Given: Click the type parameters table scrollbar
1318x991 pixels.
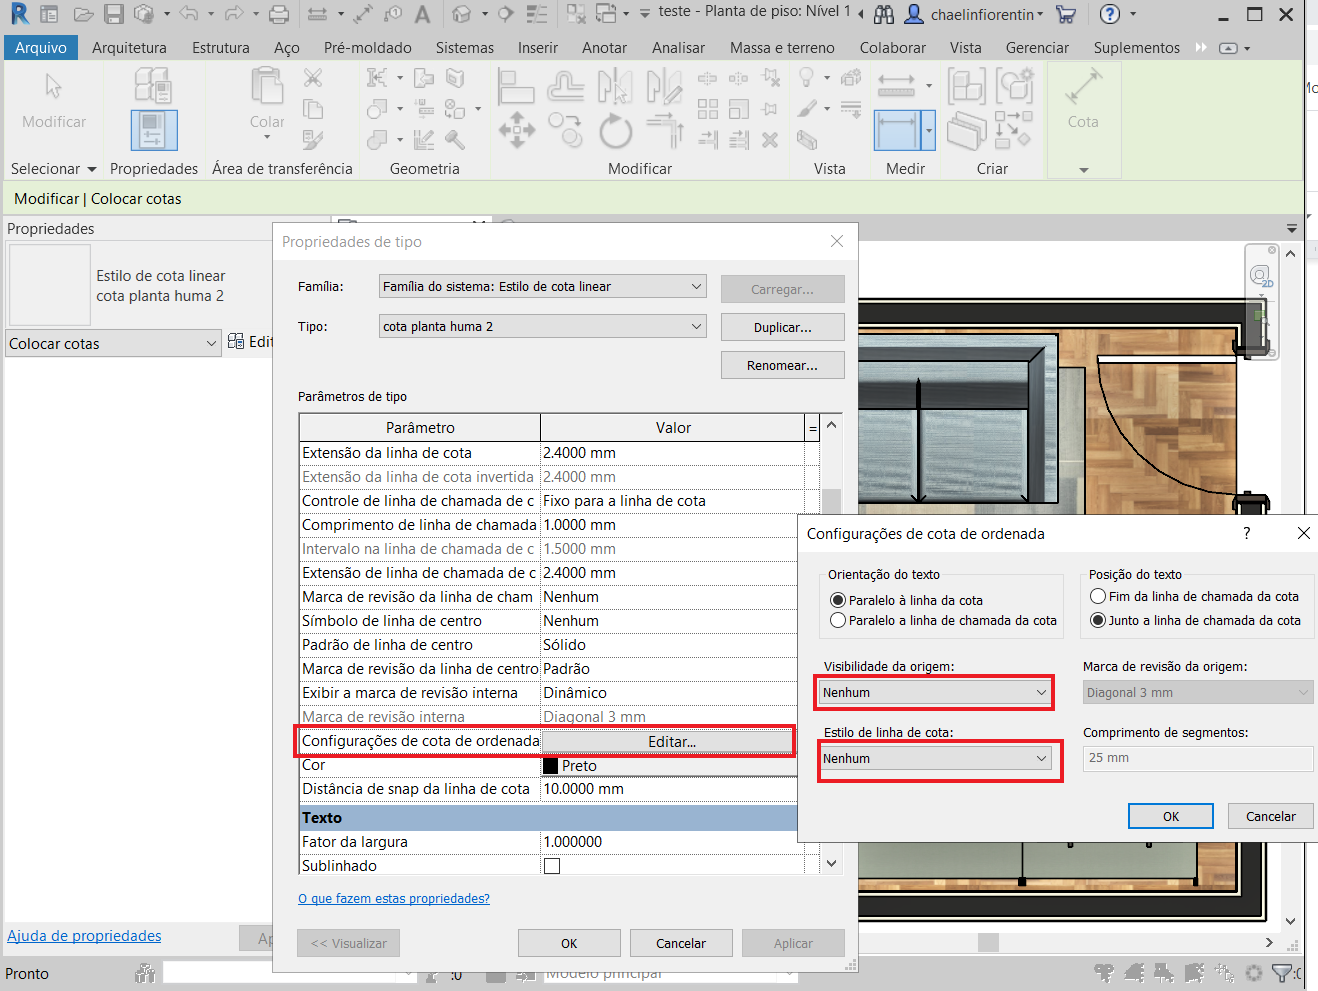Looking at the screenshot, I should tap(831, 644).
